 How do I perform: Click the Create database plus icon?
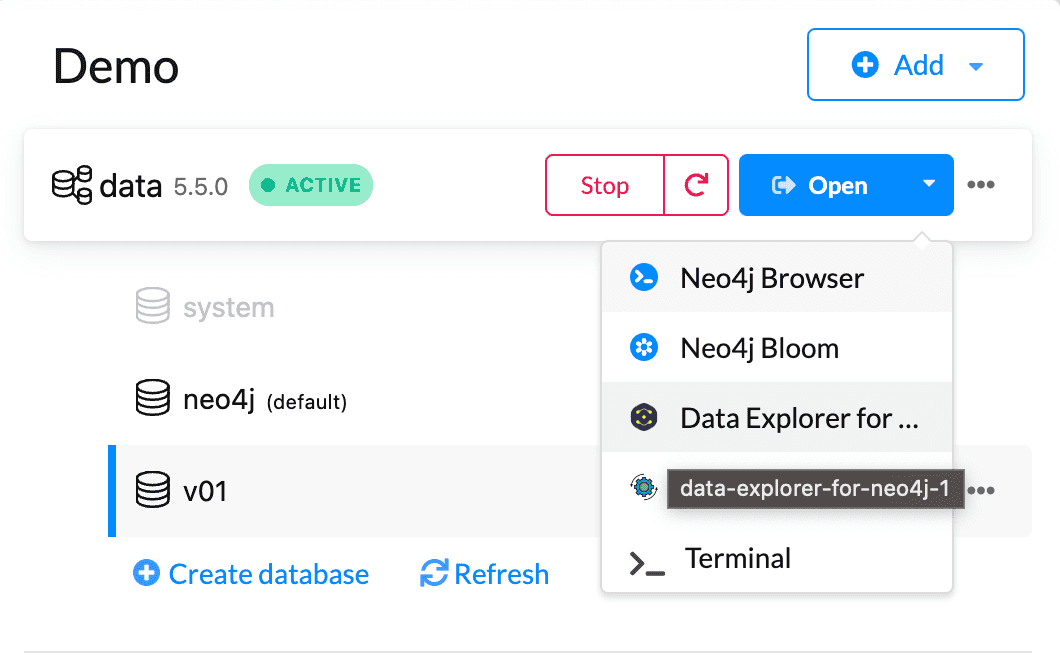tap(146, 573)
